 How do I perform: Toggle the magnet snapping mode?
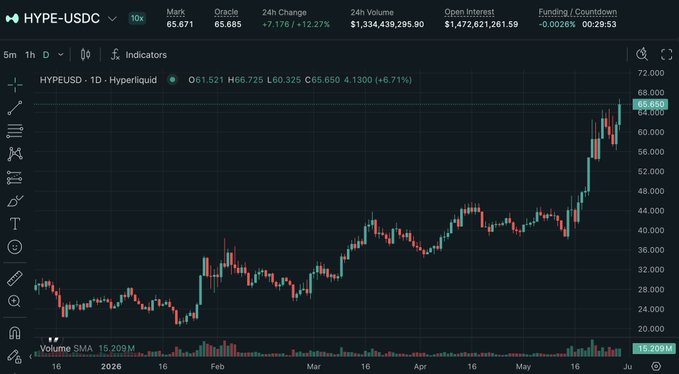15,333
